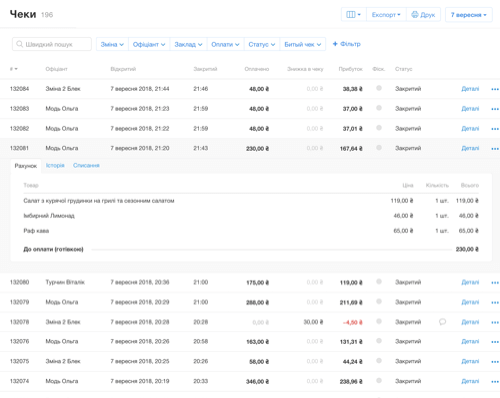Open the columns layout selector icon

click(x=354, y=15)
